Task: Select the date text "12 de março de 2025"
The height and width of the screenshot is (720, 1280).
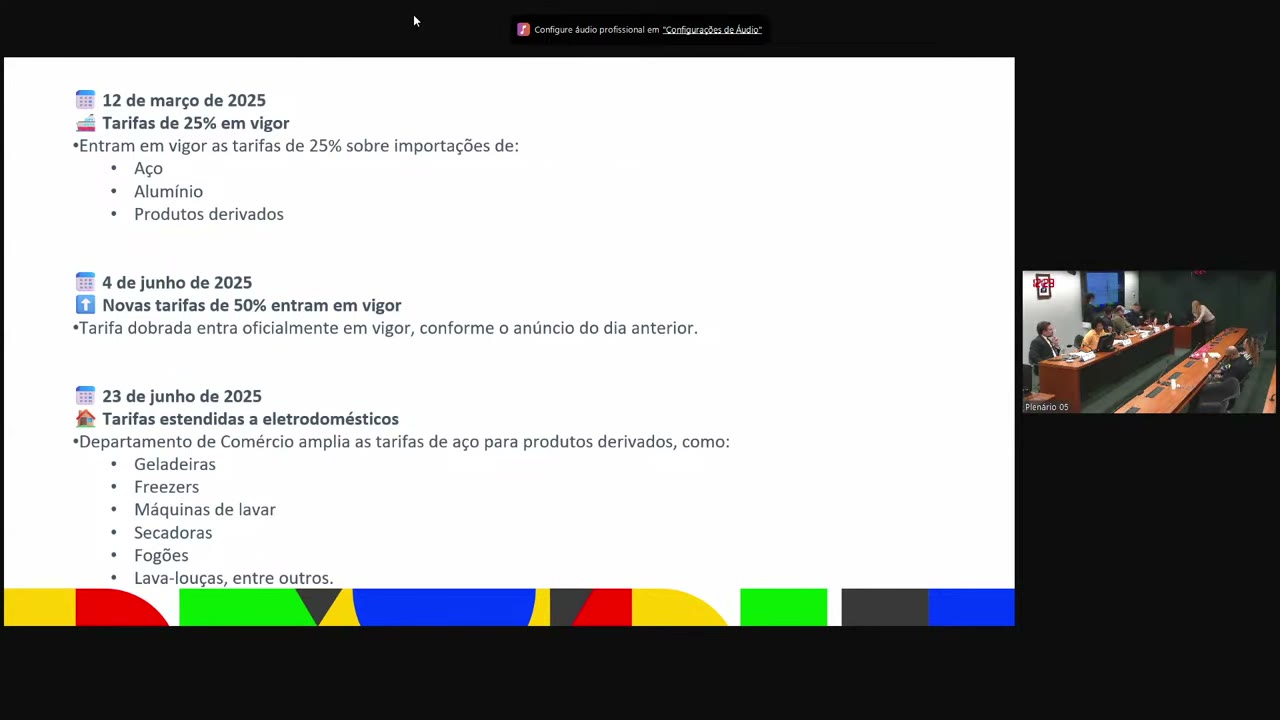Action: pos(184,100)
